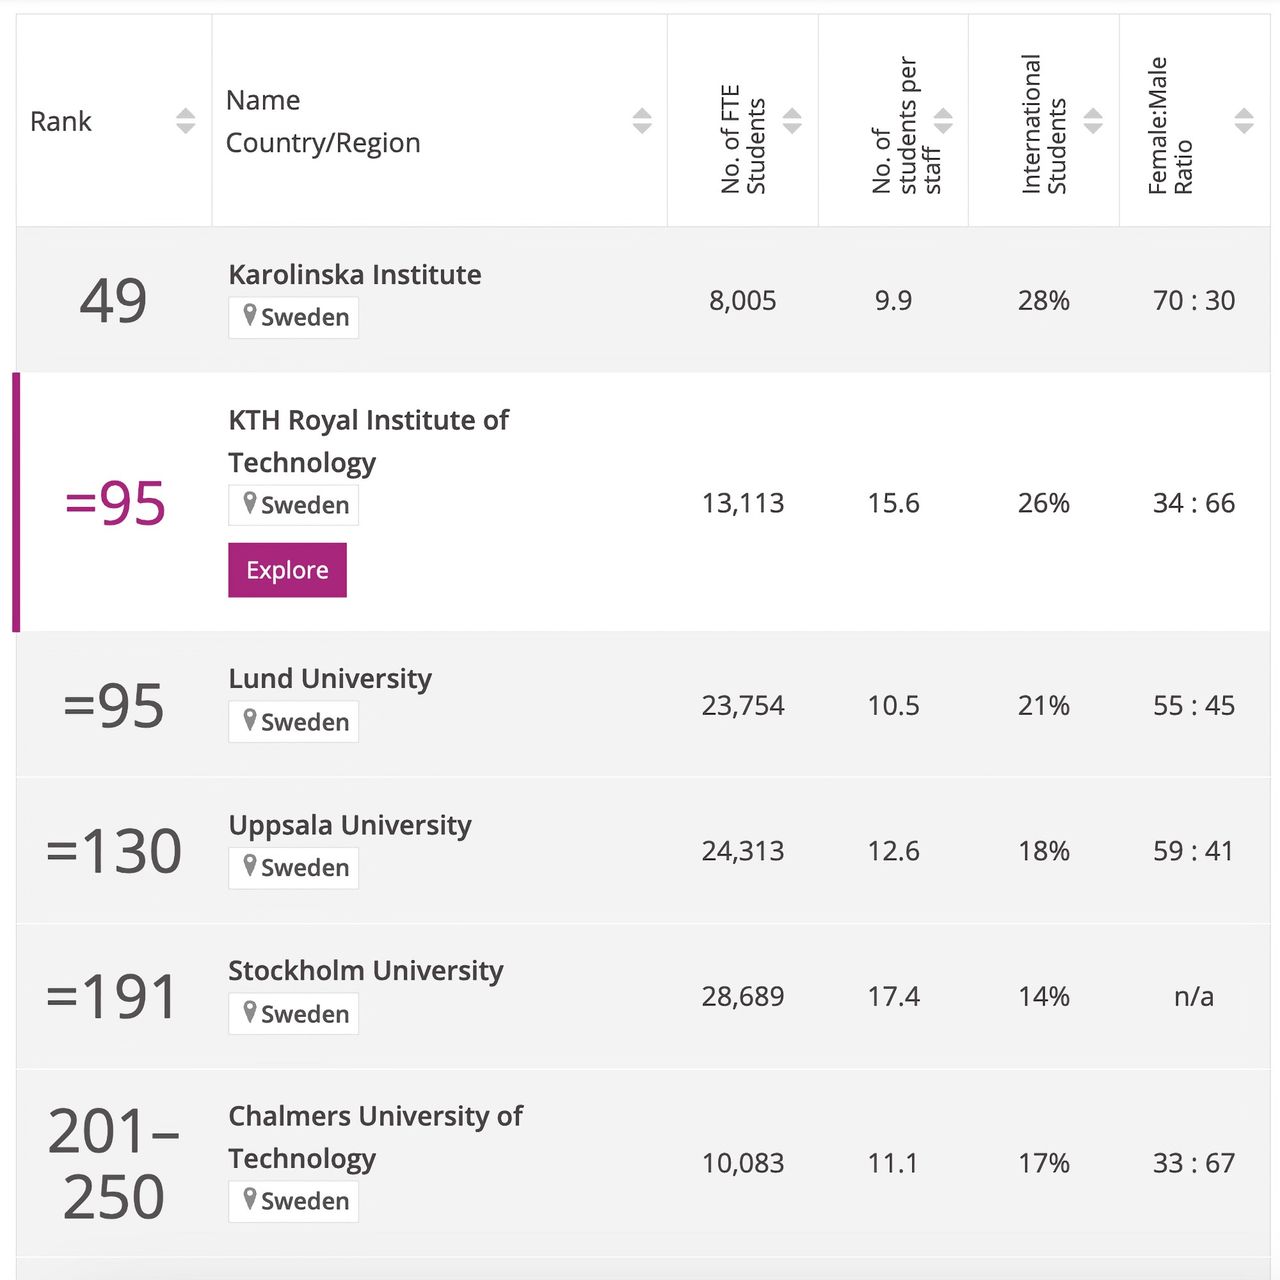Image resolution: width=1280 pixels, height=1280 pixels.
Task: Open Lund University profile link
Action: click(x=330, y=678)
